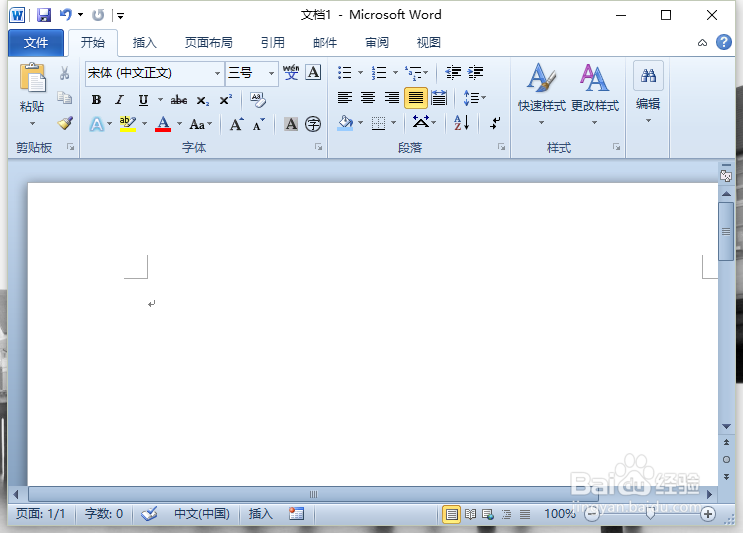This screenshot has width=743, height=533.
Task: Open the font name dropdown
Action: 217,73
